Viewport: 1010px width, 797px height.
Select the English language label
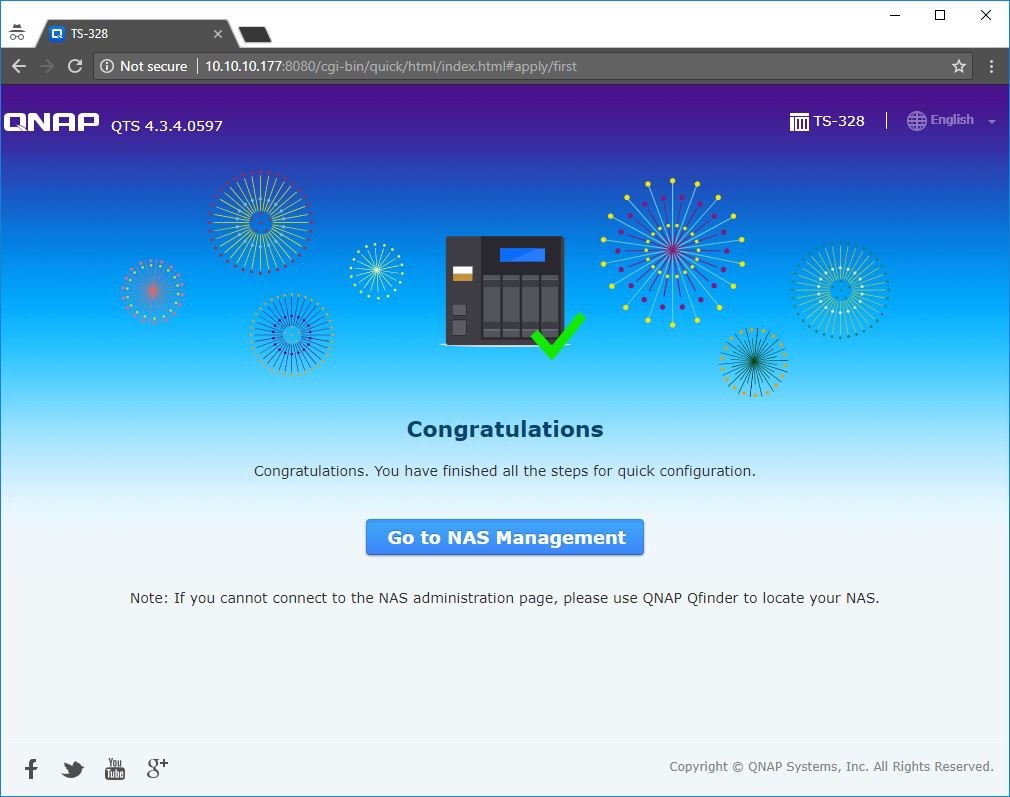(x=952, y=120)
